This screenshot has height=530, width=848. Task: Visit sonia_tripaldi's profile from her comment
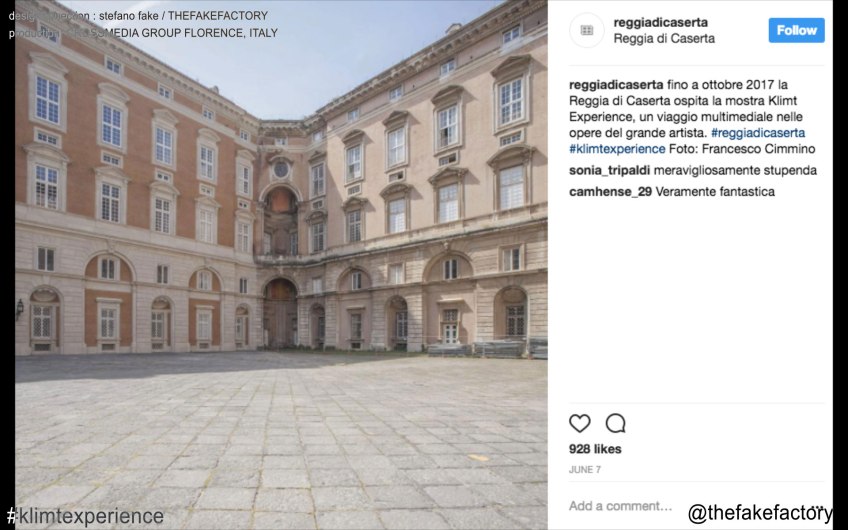pos(609,171)
